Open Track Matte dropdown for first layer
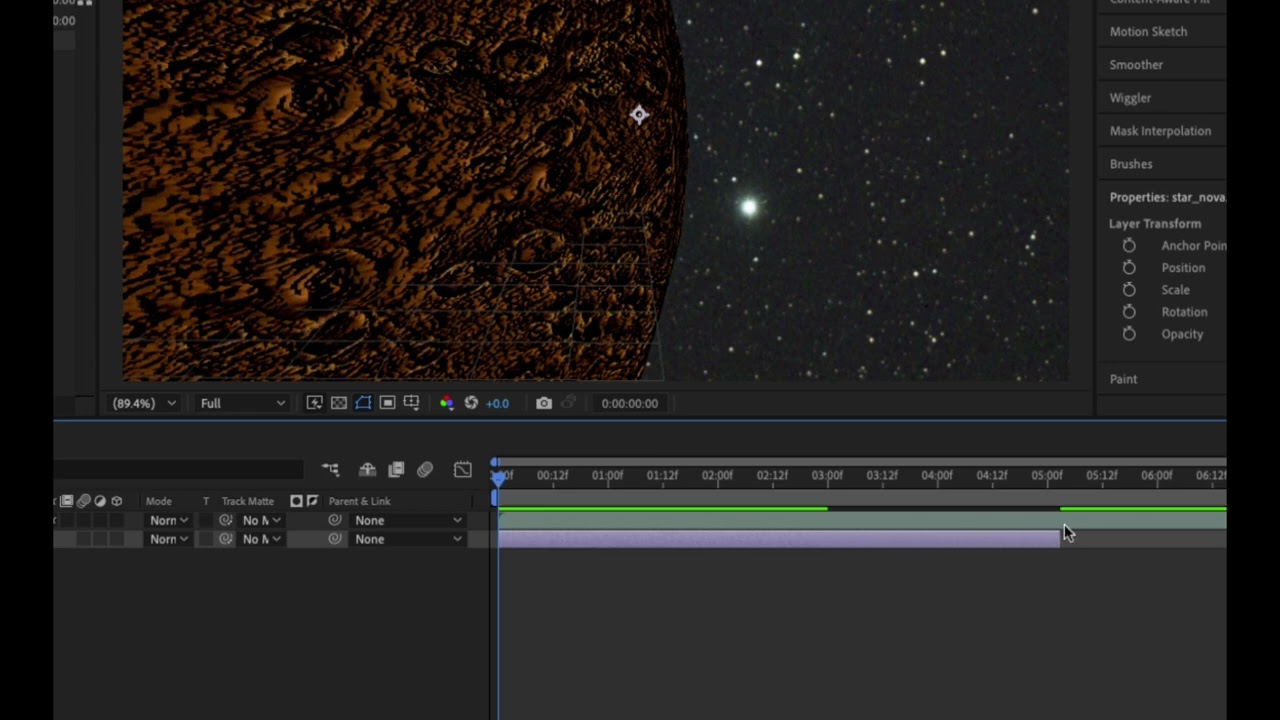Image resolution: width=1280 pixels, height=720 pixels. (261, 520)
